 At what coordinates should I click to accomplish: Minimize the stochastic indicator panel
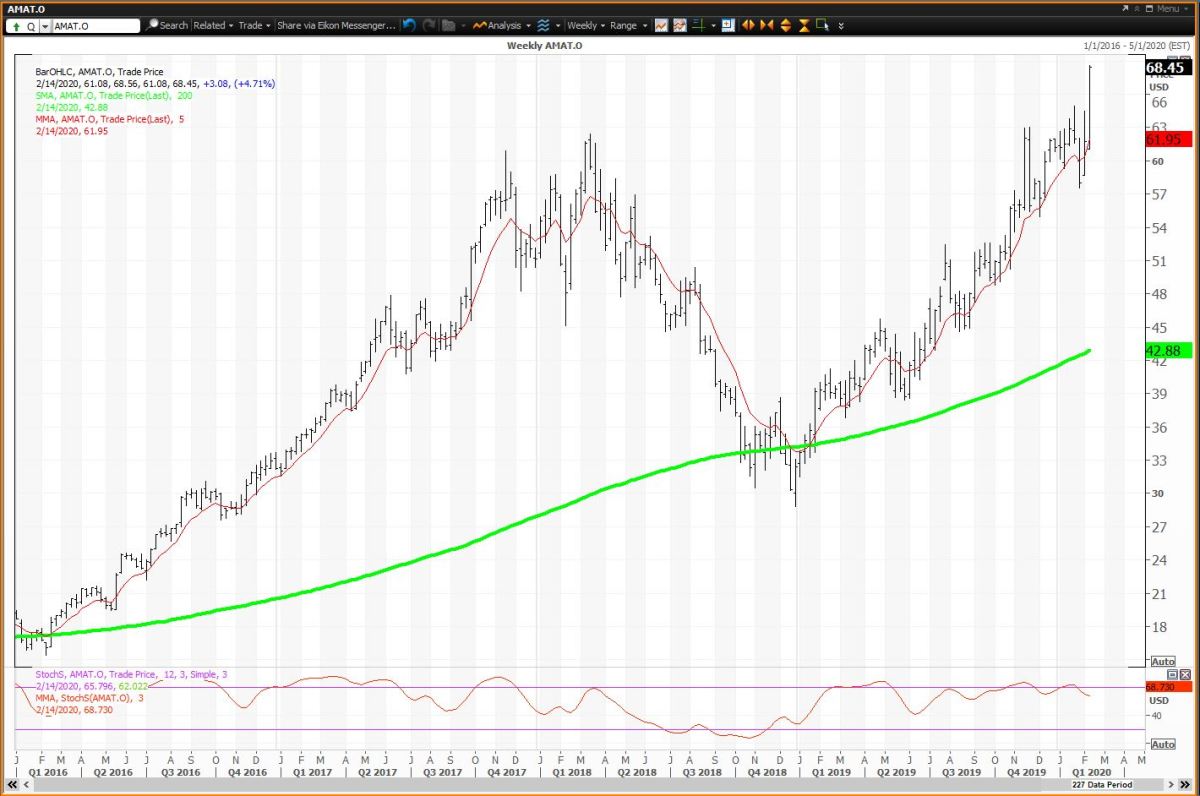click(x=1172, y=675)
